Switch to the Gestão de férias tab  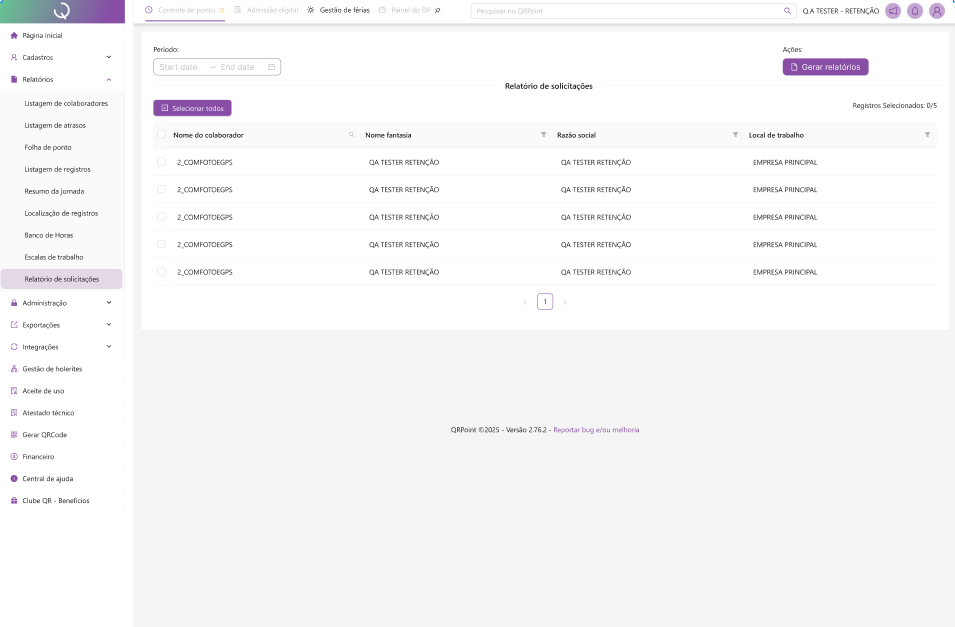[339, 10]
